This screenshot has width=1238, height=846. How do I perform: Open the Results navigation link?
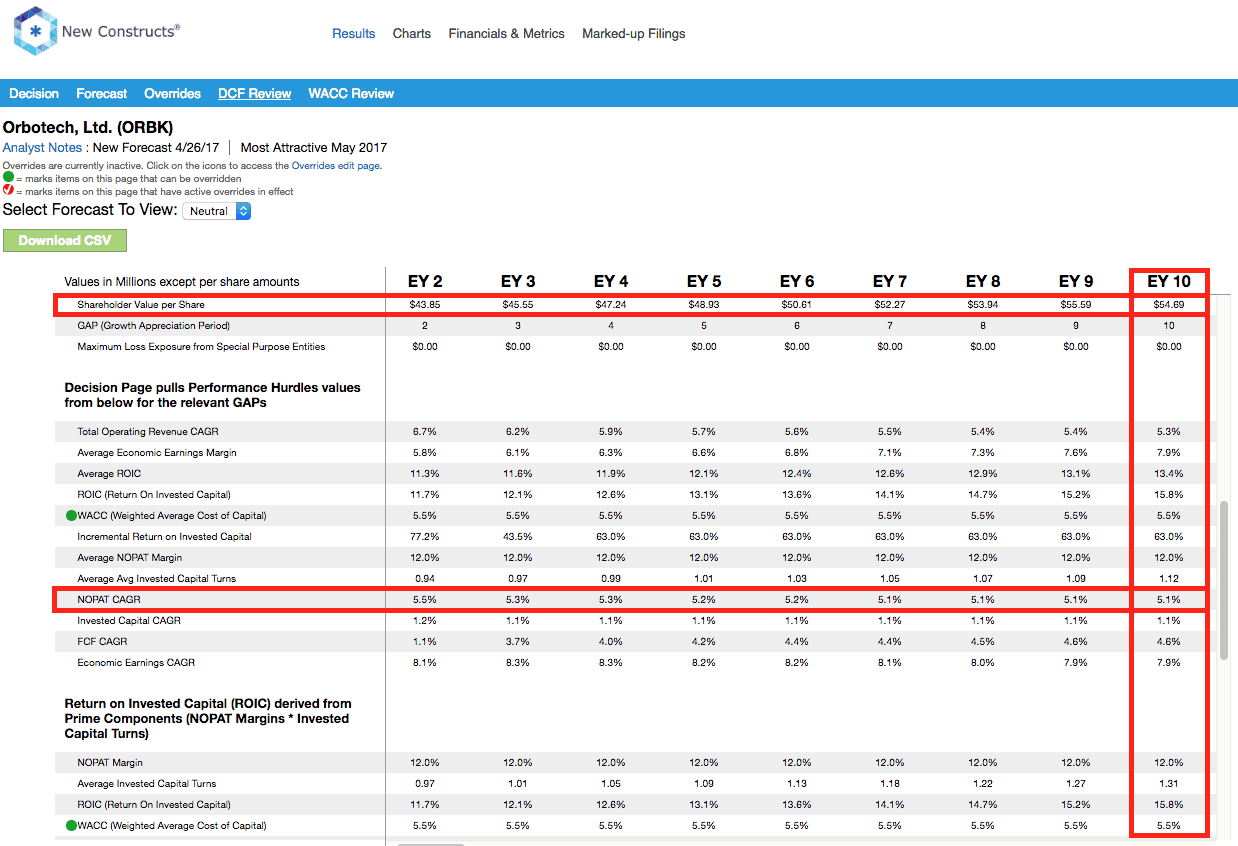coord(354,34)
